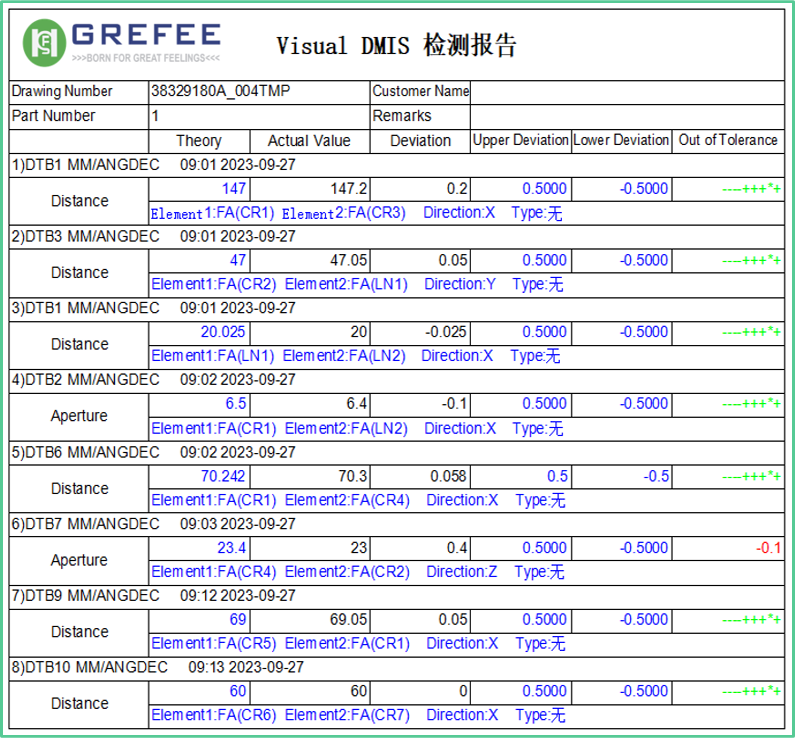The height and width of the screenshot is (738, 795).
Task: Click the Lower Deviation column header
Action: point(621,141)
